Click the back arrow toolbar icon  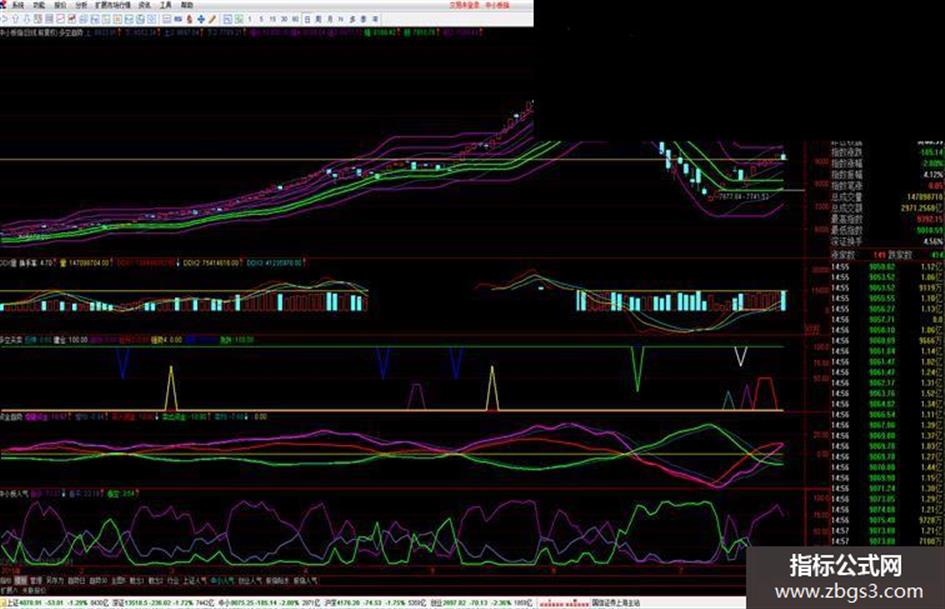(4, 19)
